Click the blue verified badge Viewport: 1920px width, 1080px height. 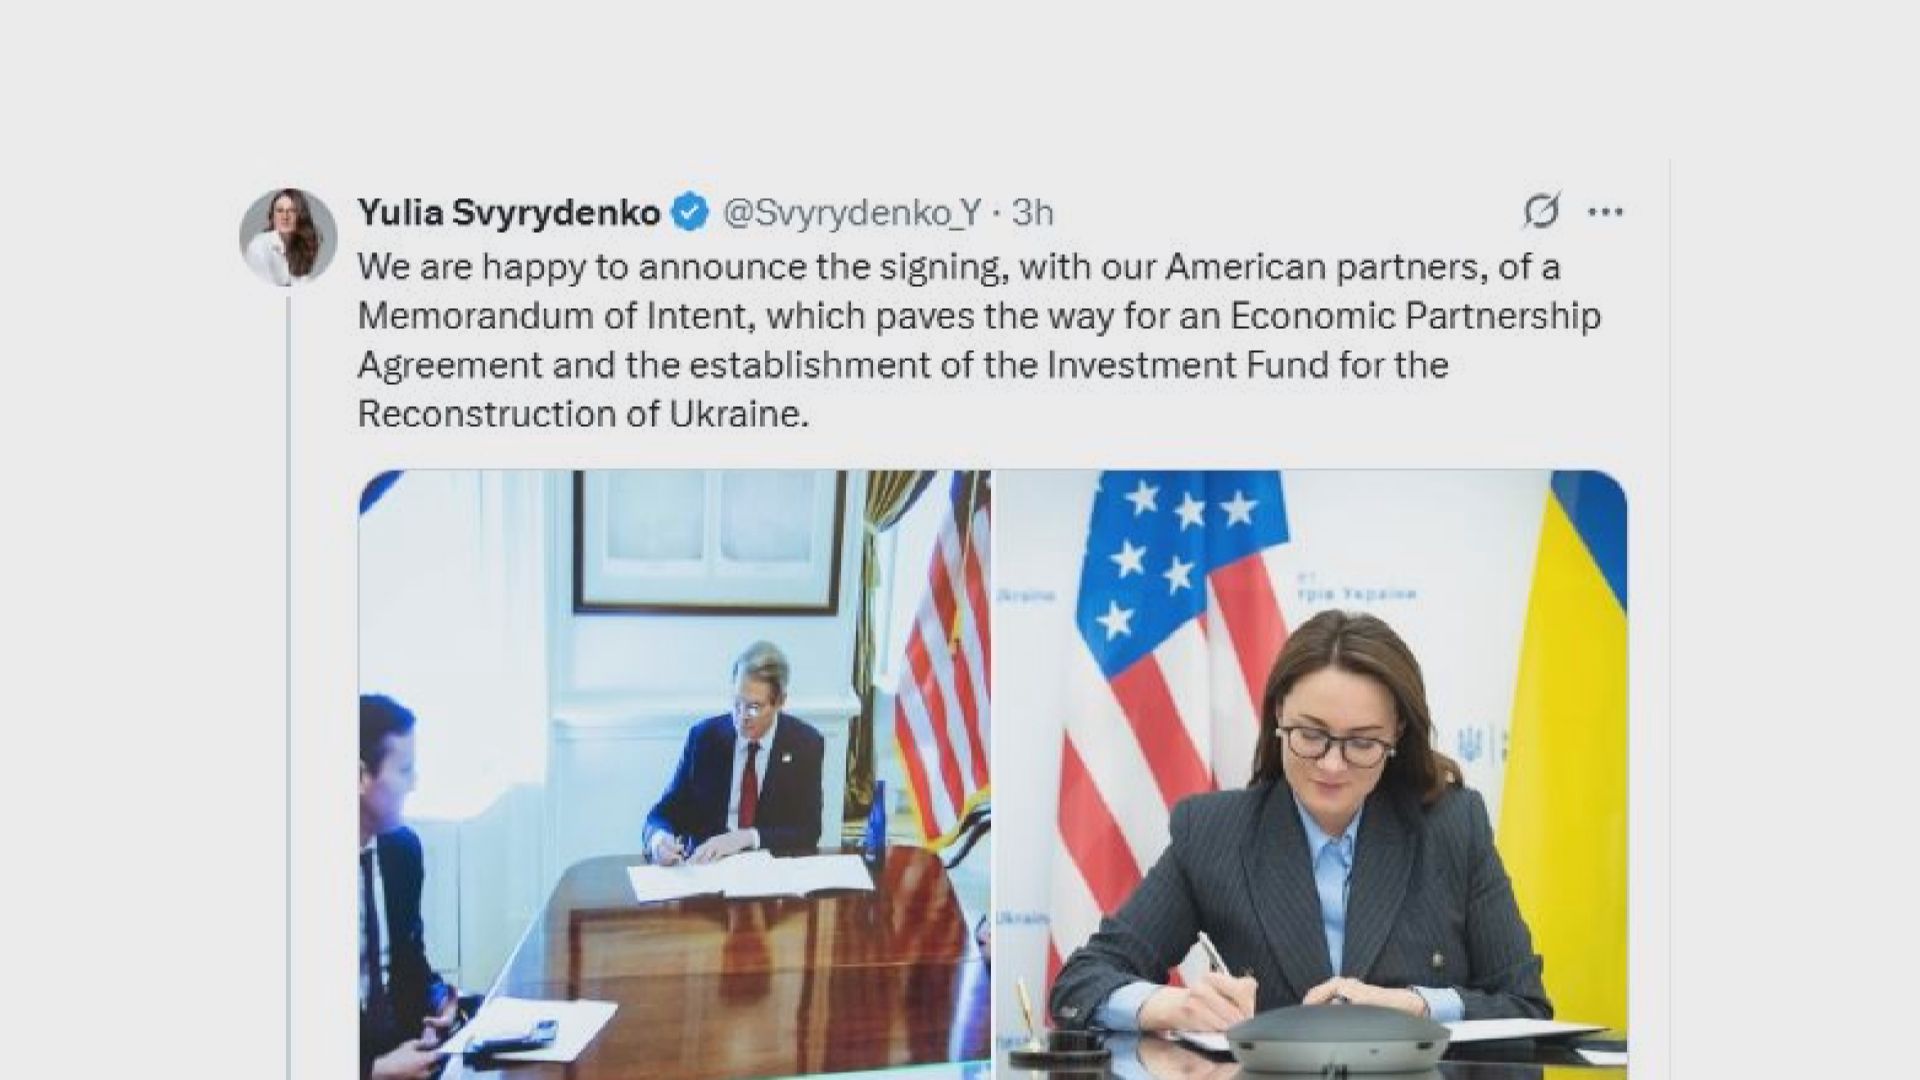click(x=689, y=212)
